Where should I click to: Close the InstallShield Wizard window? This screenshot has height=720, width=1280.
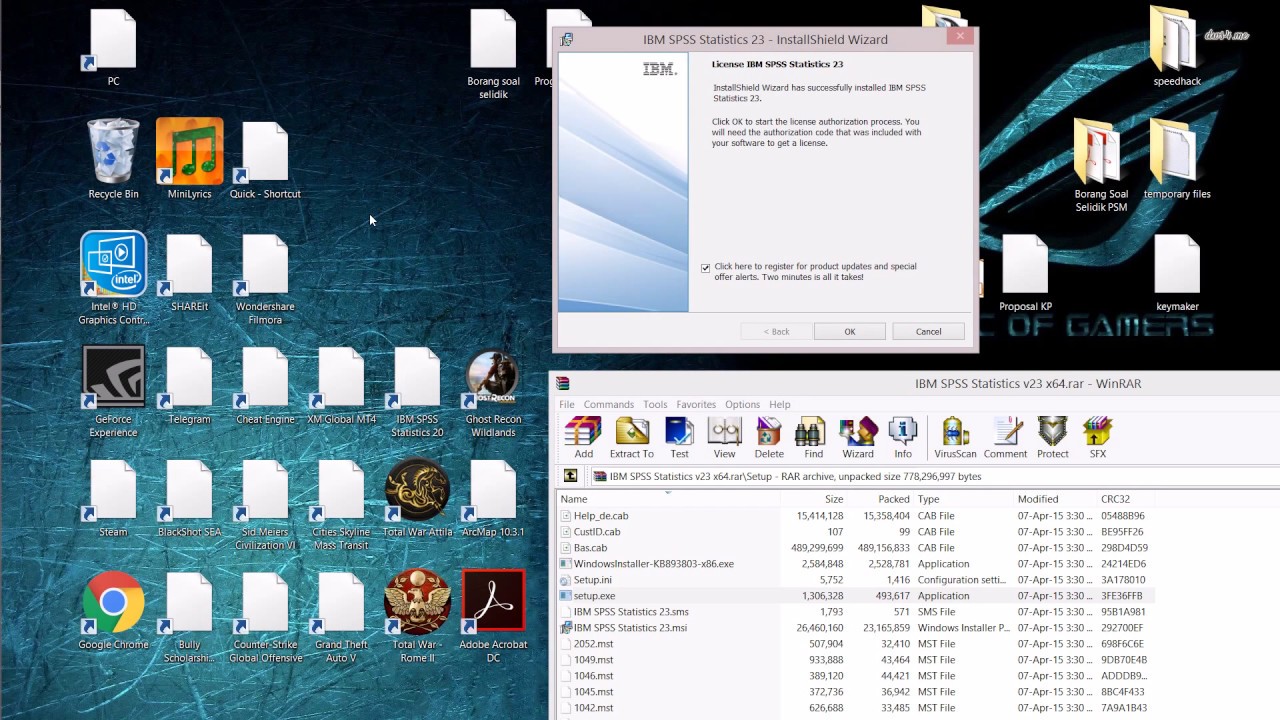pyautogui.click(x=960, y=37)
